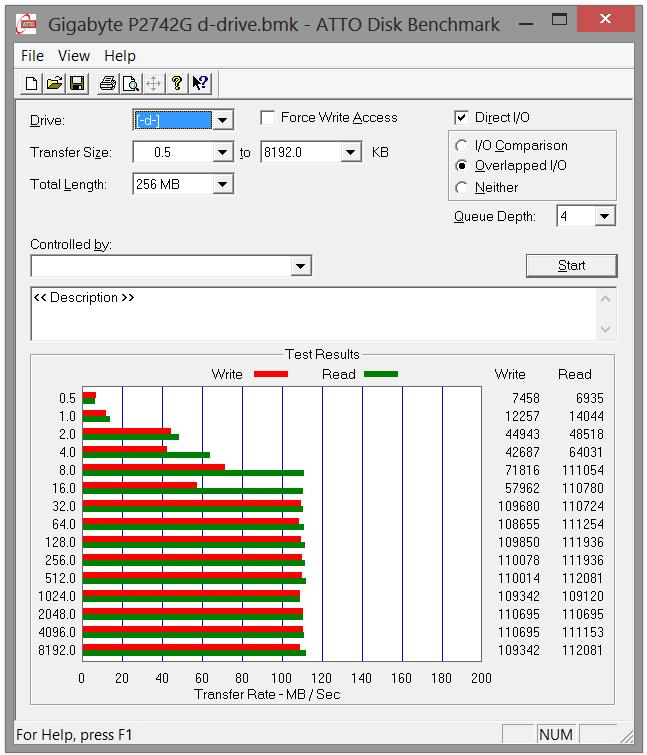Expand the Controlled by dropdown
647x755 pixels.
tap(300, 266)
